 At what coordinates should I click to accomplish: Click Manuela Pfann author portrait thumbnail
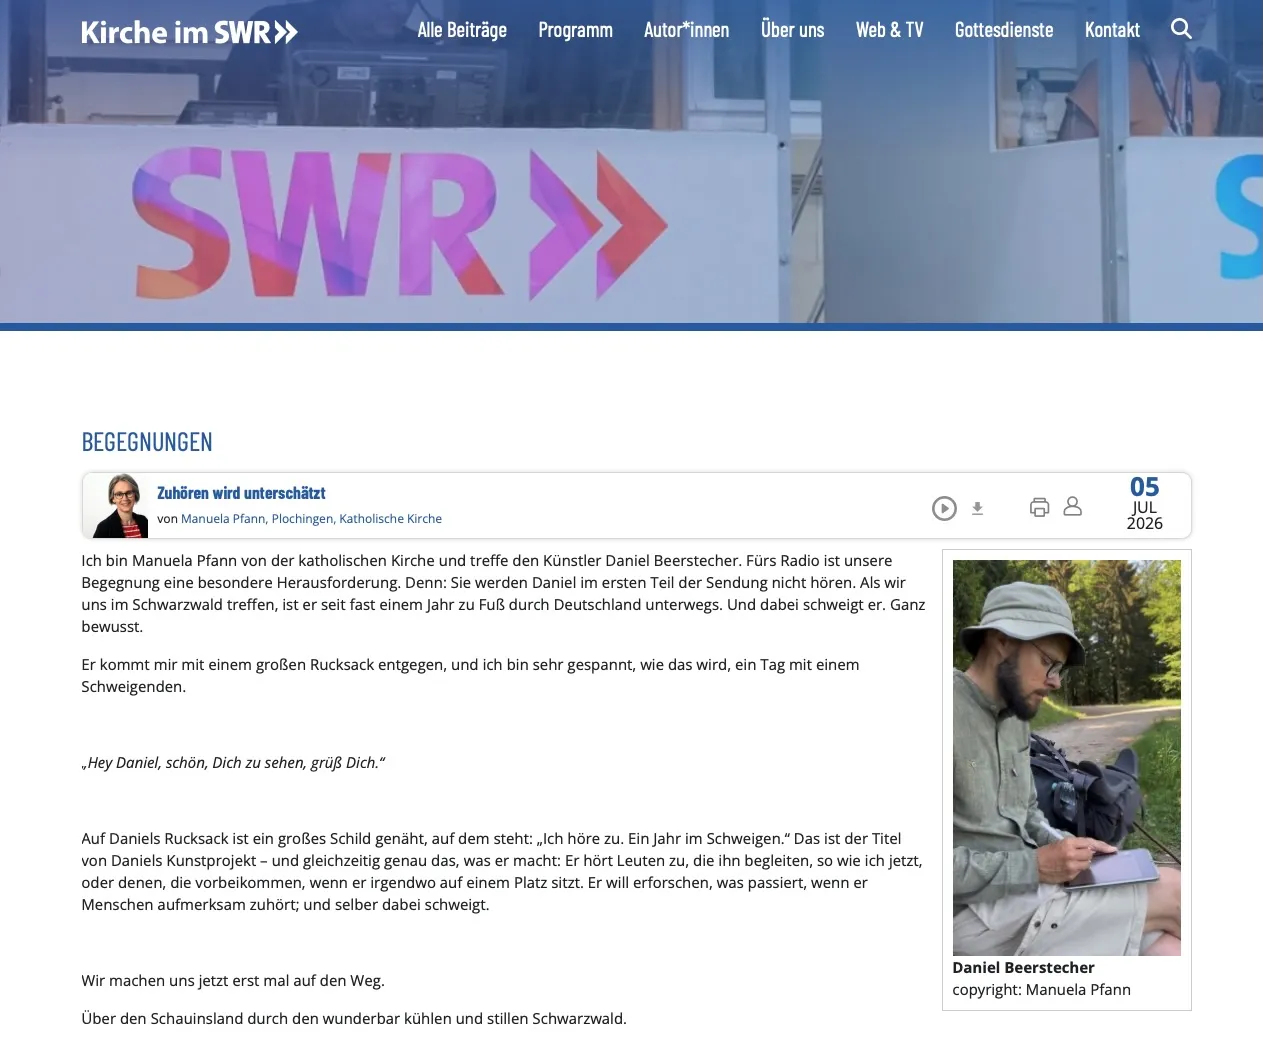pos(120,505)
